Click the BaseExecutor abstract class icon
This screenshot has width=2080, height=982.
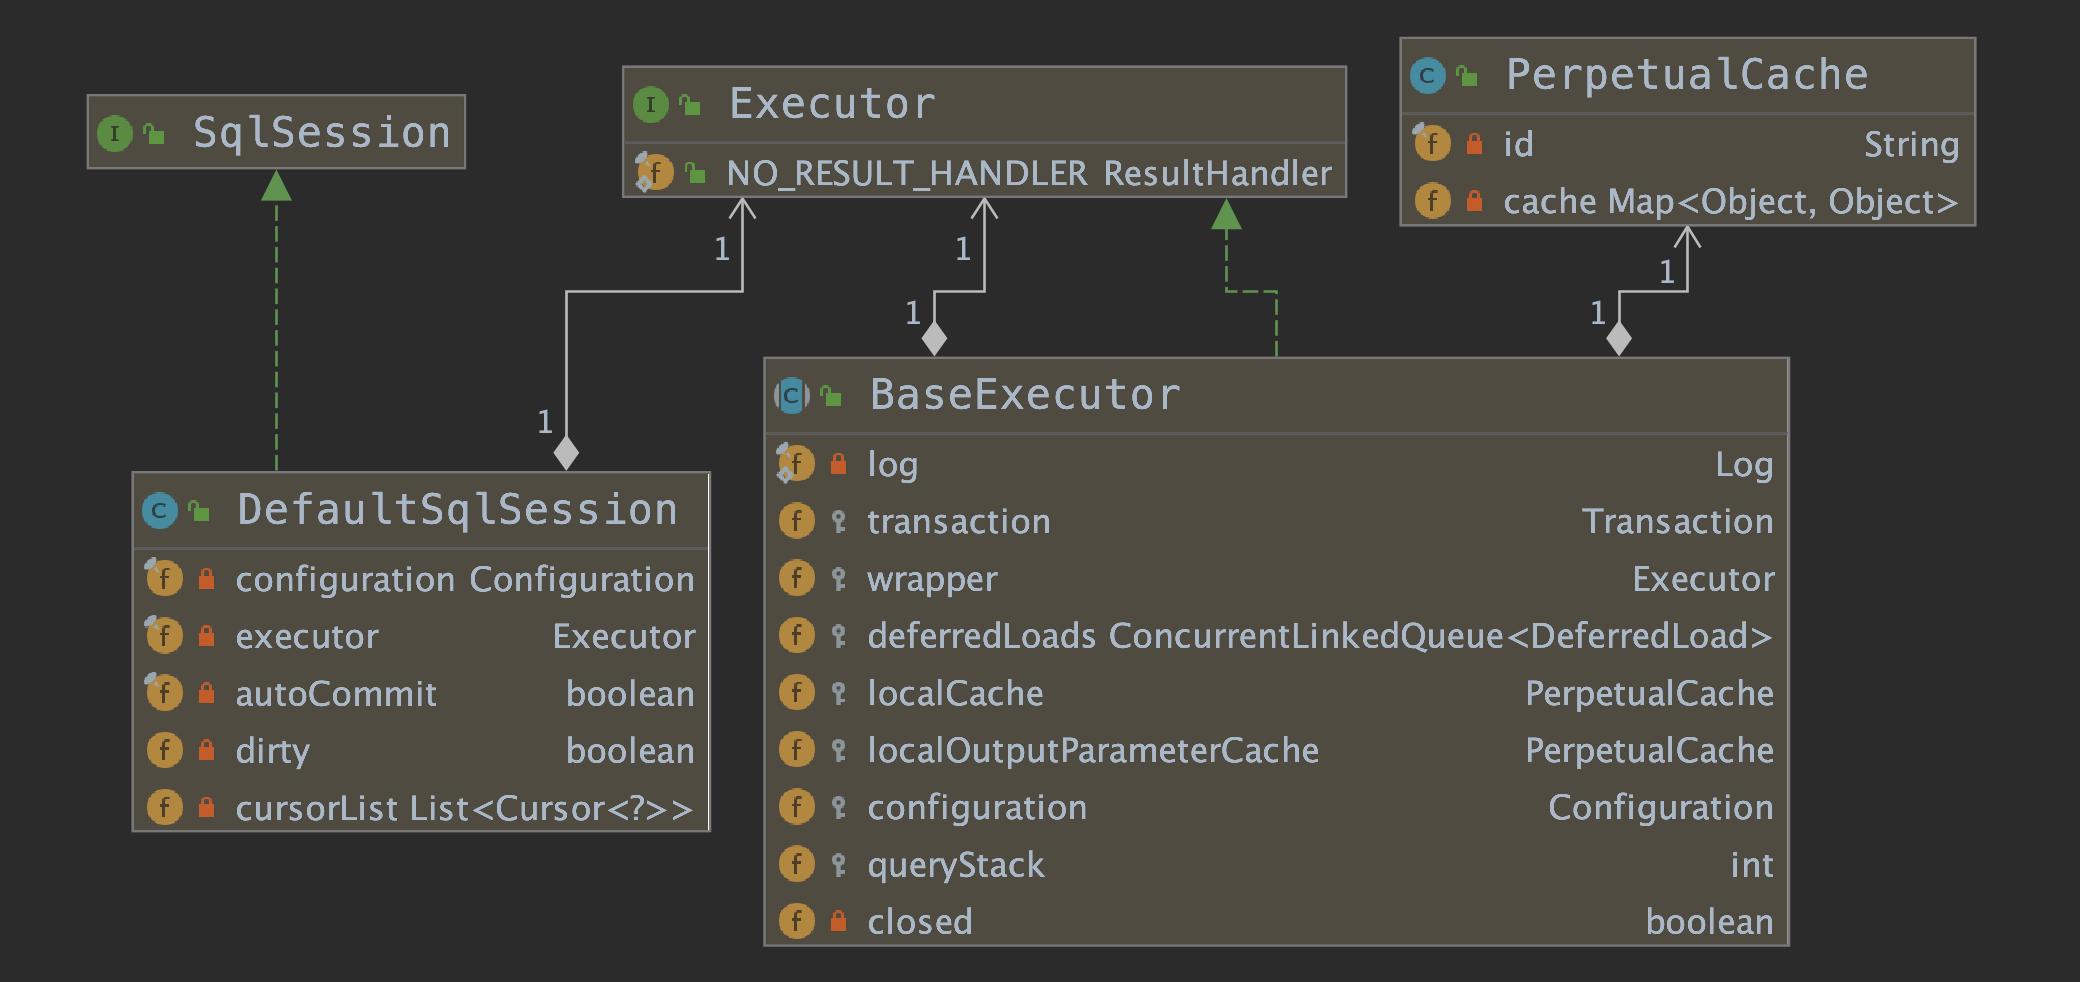click(x=791, y=396)
